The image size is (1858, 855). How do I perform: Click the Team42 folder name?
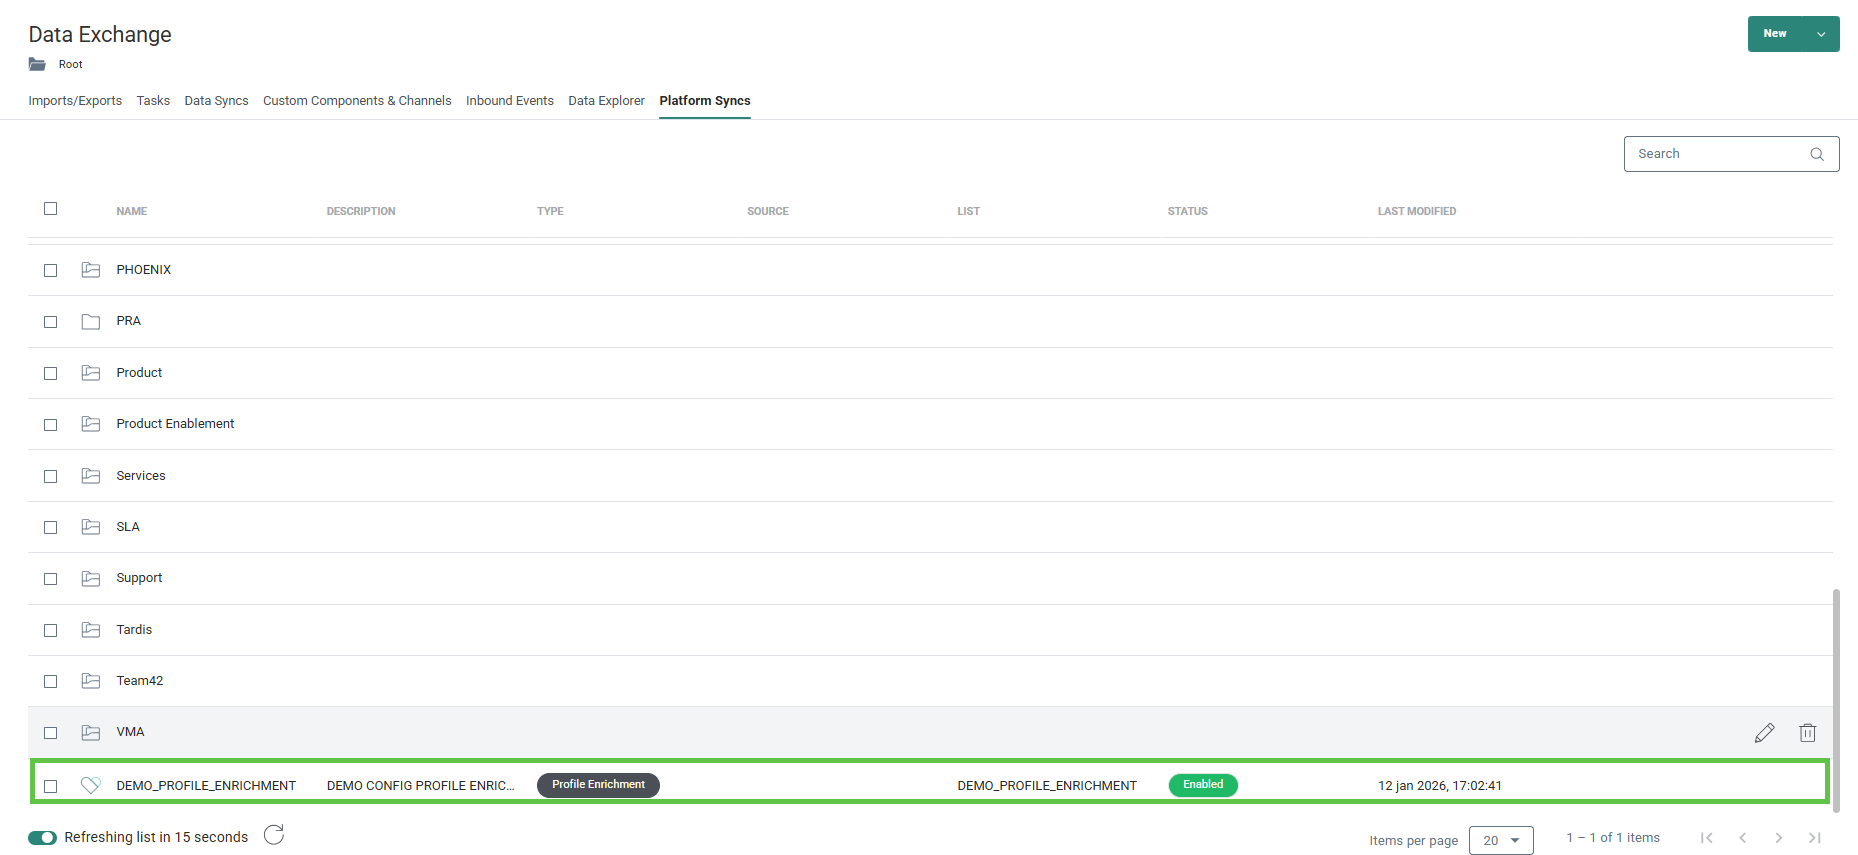point(139,681)
